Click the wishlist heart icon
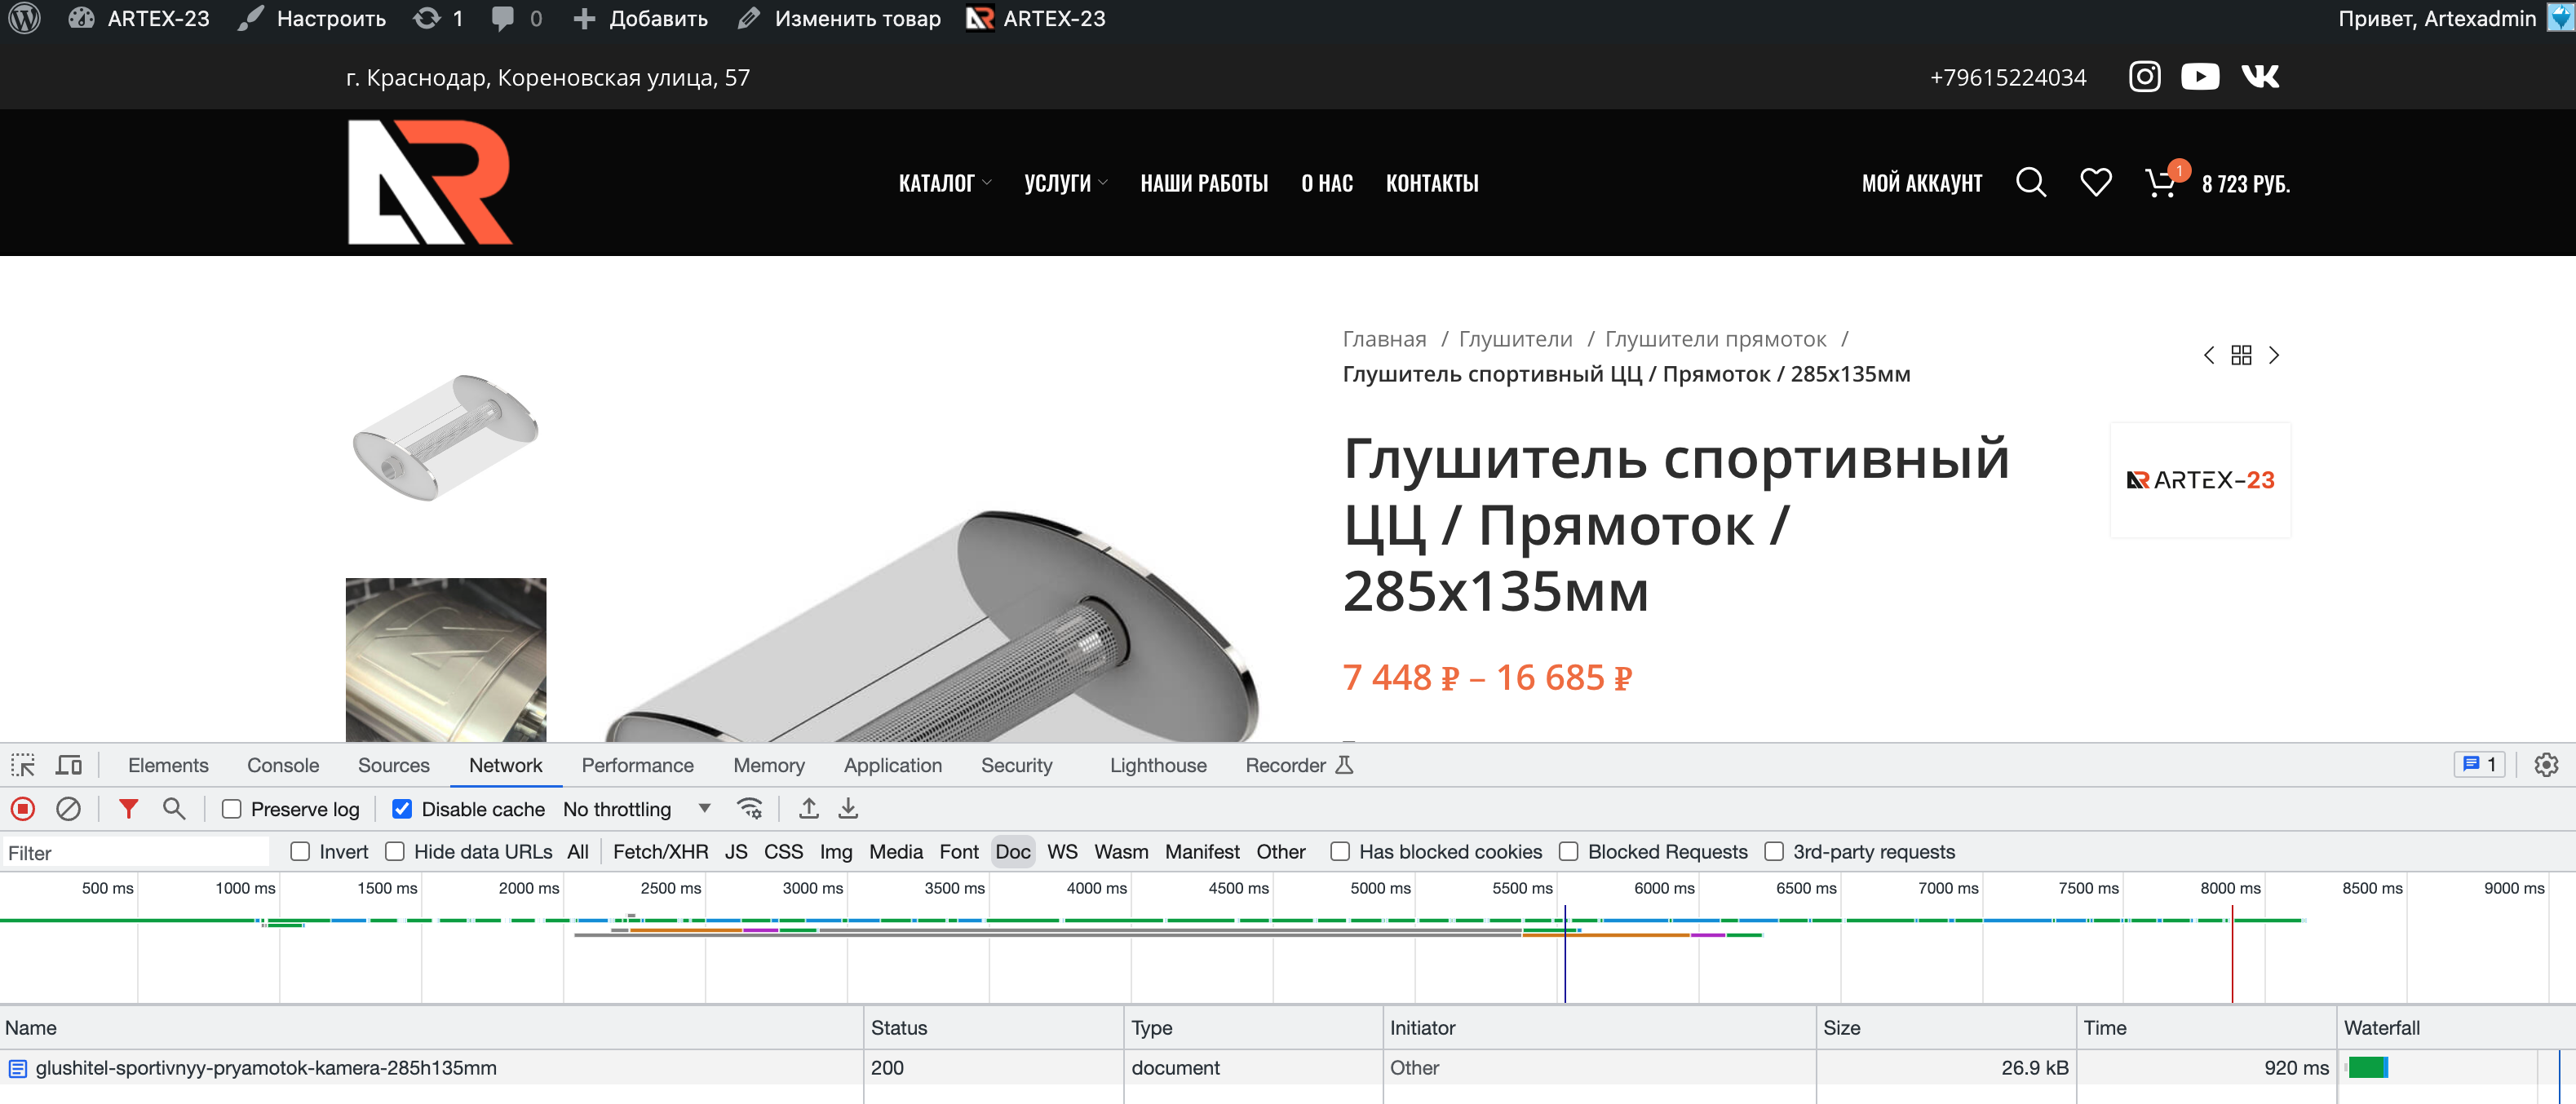Viewport: 2576px width, 1104px height. pyautogui.click(x=2095, y=182)
